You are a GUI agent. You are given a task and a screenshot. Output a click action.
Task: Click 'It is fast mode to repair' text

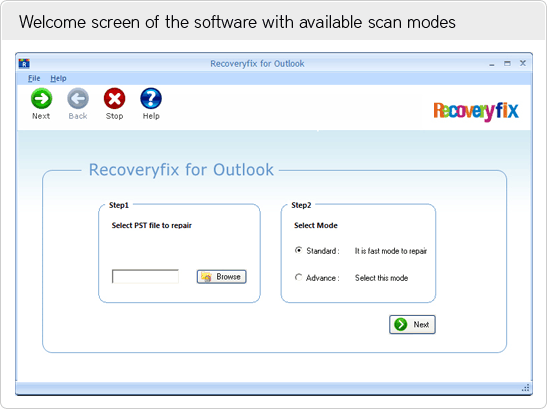point(391,251)
